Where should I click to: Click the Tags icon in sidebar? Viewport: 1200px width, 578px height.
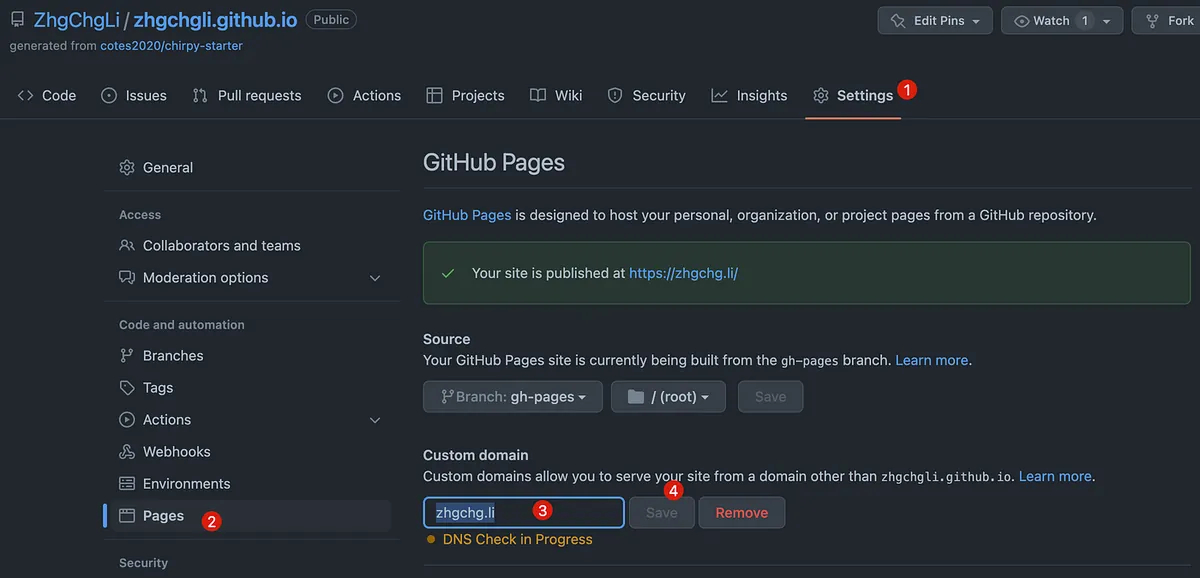[x=127, y=388]
